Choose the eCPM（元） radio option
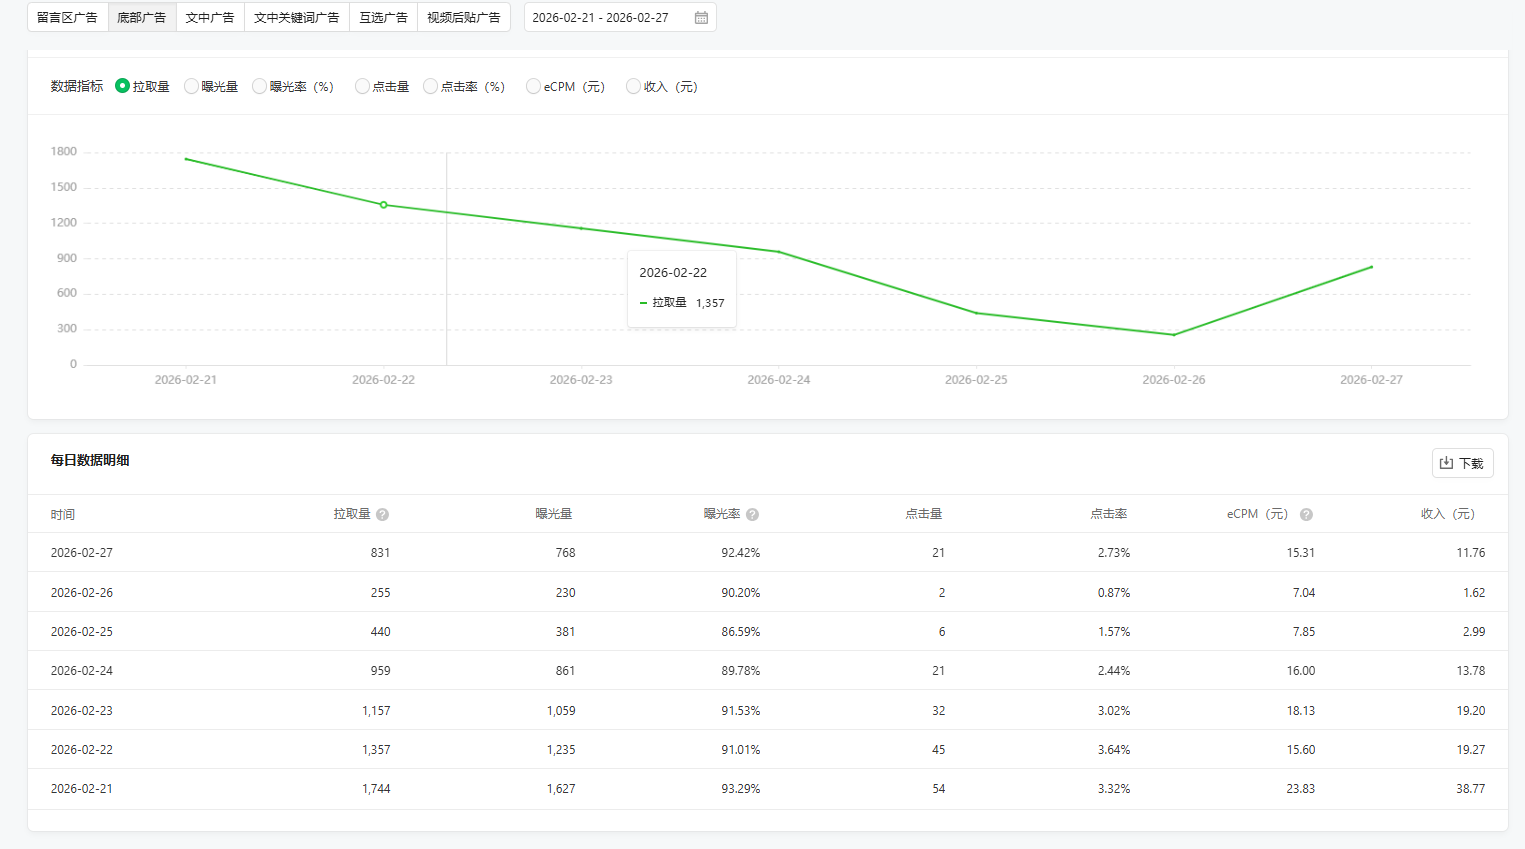The image size is (1525, 849). pos(534,87)
